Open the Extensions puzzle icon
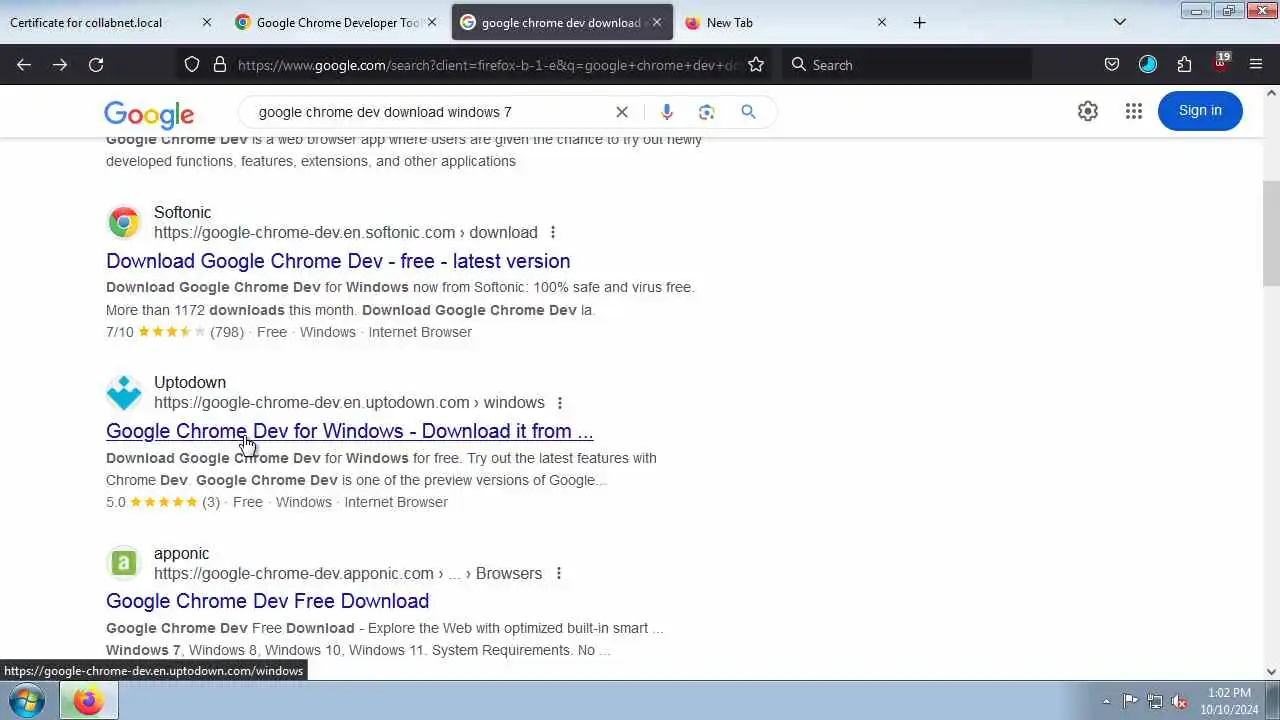The height and width of the screenshot is (720, 1280). (x=1184, y=65)
